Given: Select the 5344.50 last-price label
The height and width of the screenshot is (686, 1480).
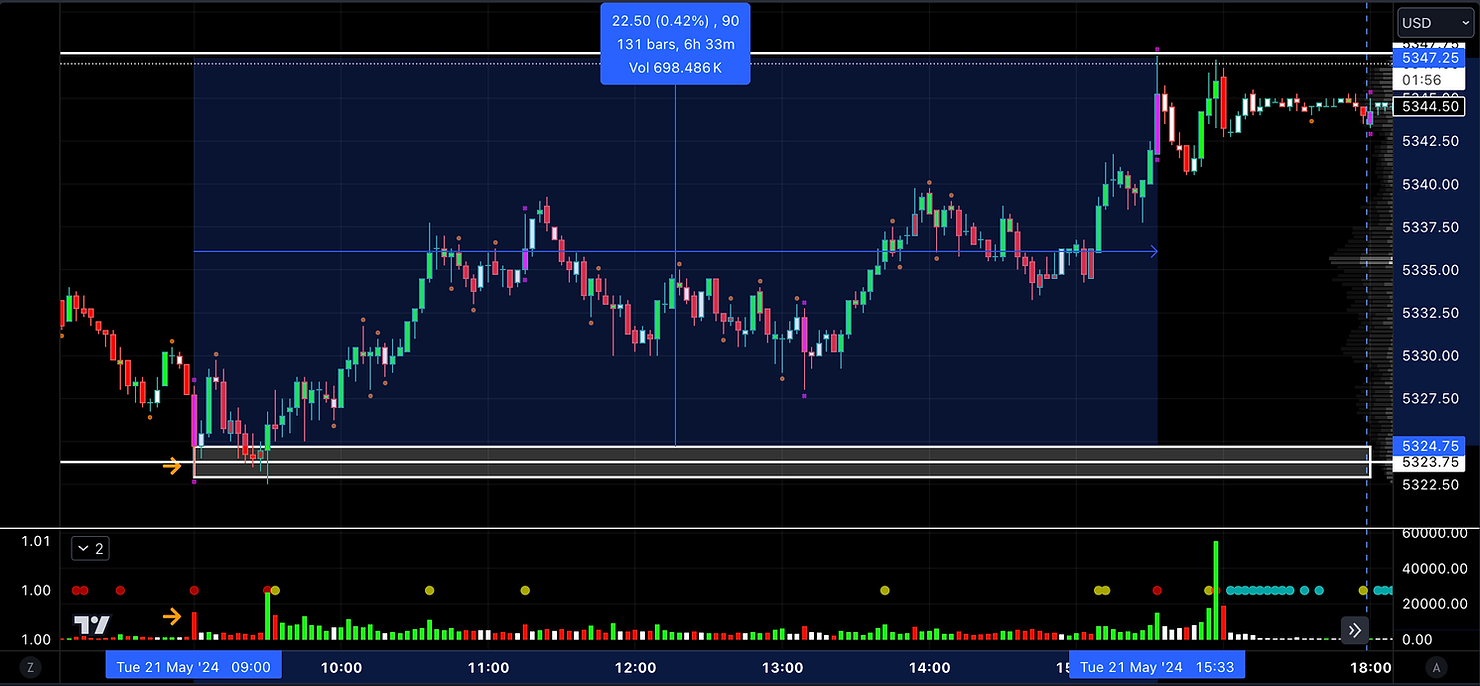Looking at the screenshot, I should 1429,106.
